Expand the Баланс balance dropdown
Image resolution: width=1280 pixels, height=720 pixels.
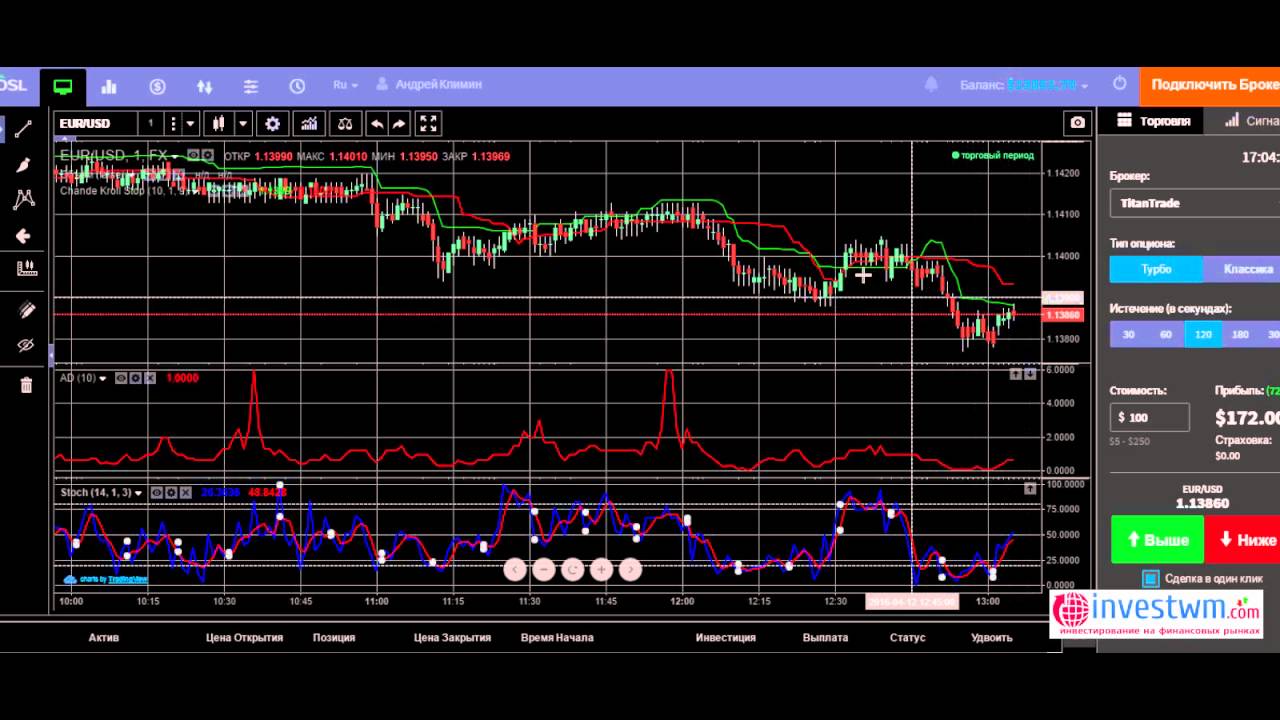[x=1025, y=85]
